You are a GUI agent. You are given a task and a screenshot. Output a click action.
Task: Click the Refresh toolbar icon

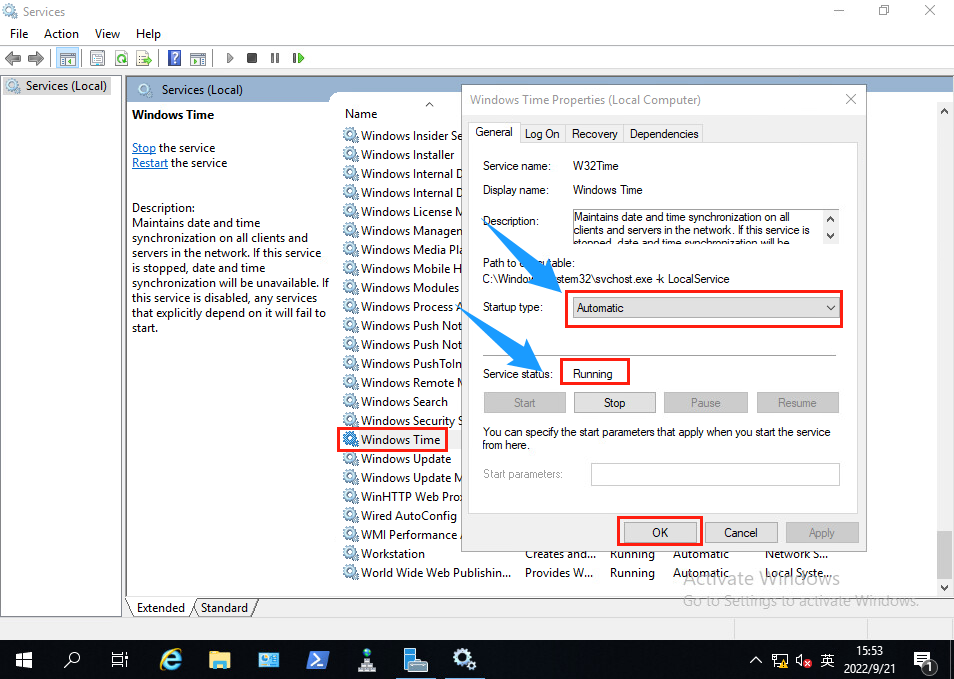(x=121, y=58)
